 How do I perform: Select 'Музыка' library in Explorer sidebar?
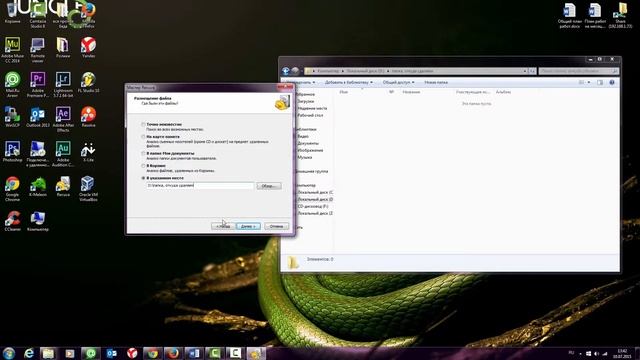coord(305,158)
